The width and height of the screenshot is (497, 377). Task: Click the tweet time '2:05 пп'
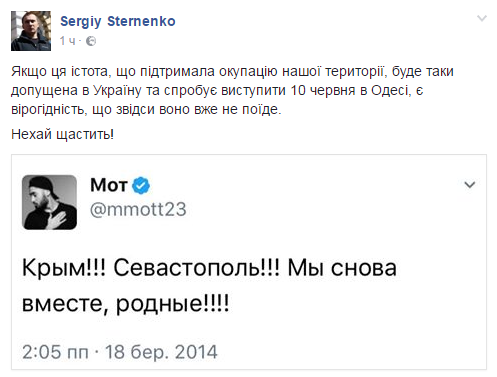tap(55, 352)
